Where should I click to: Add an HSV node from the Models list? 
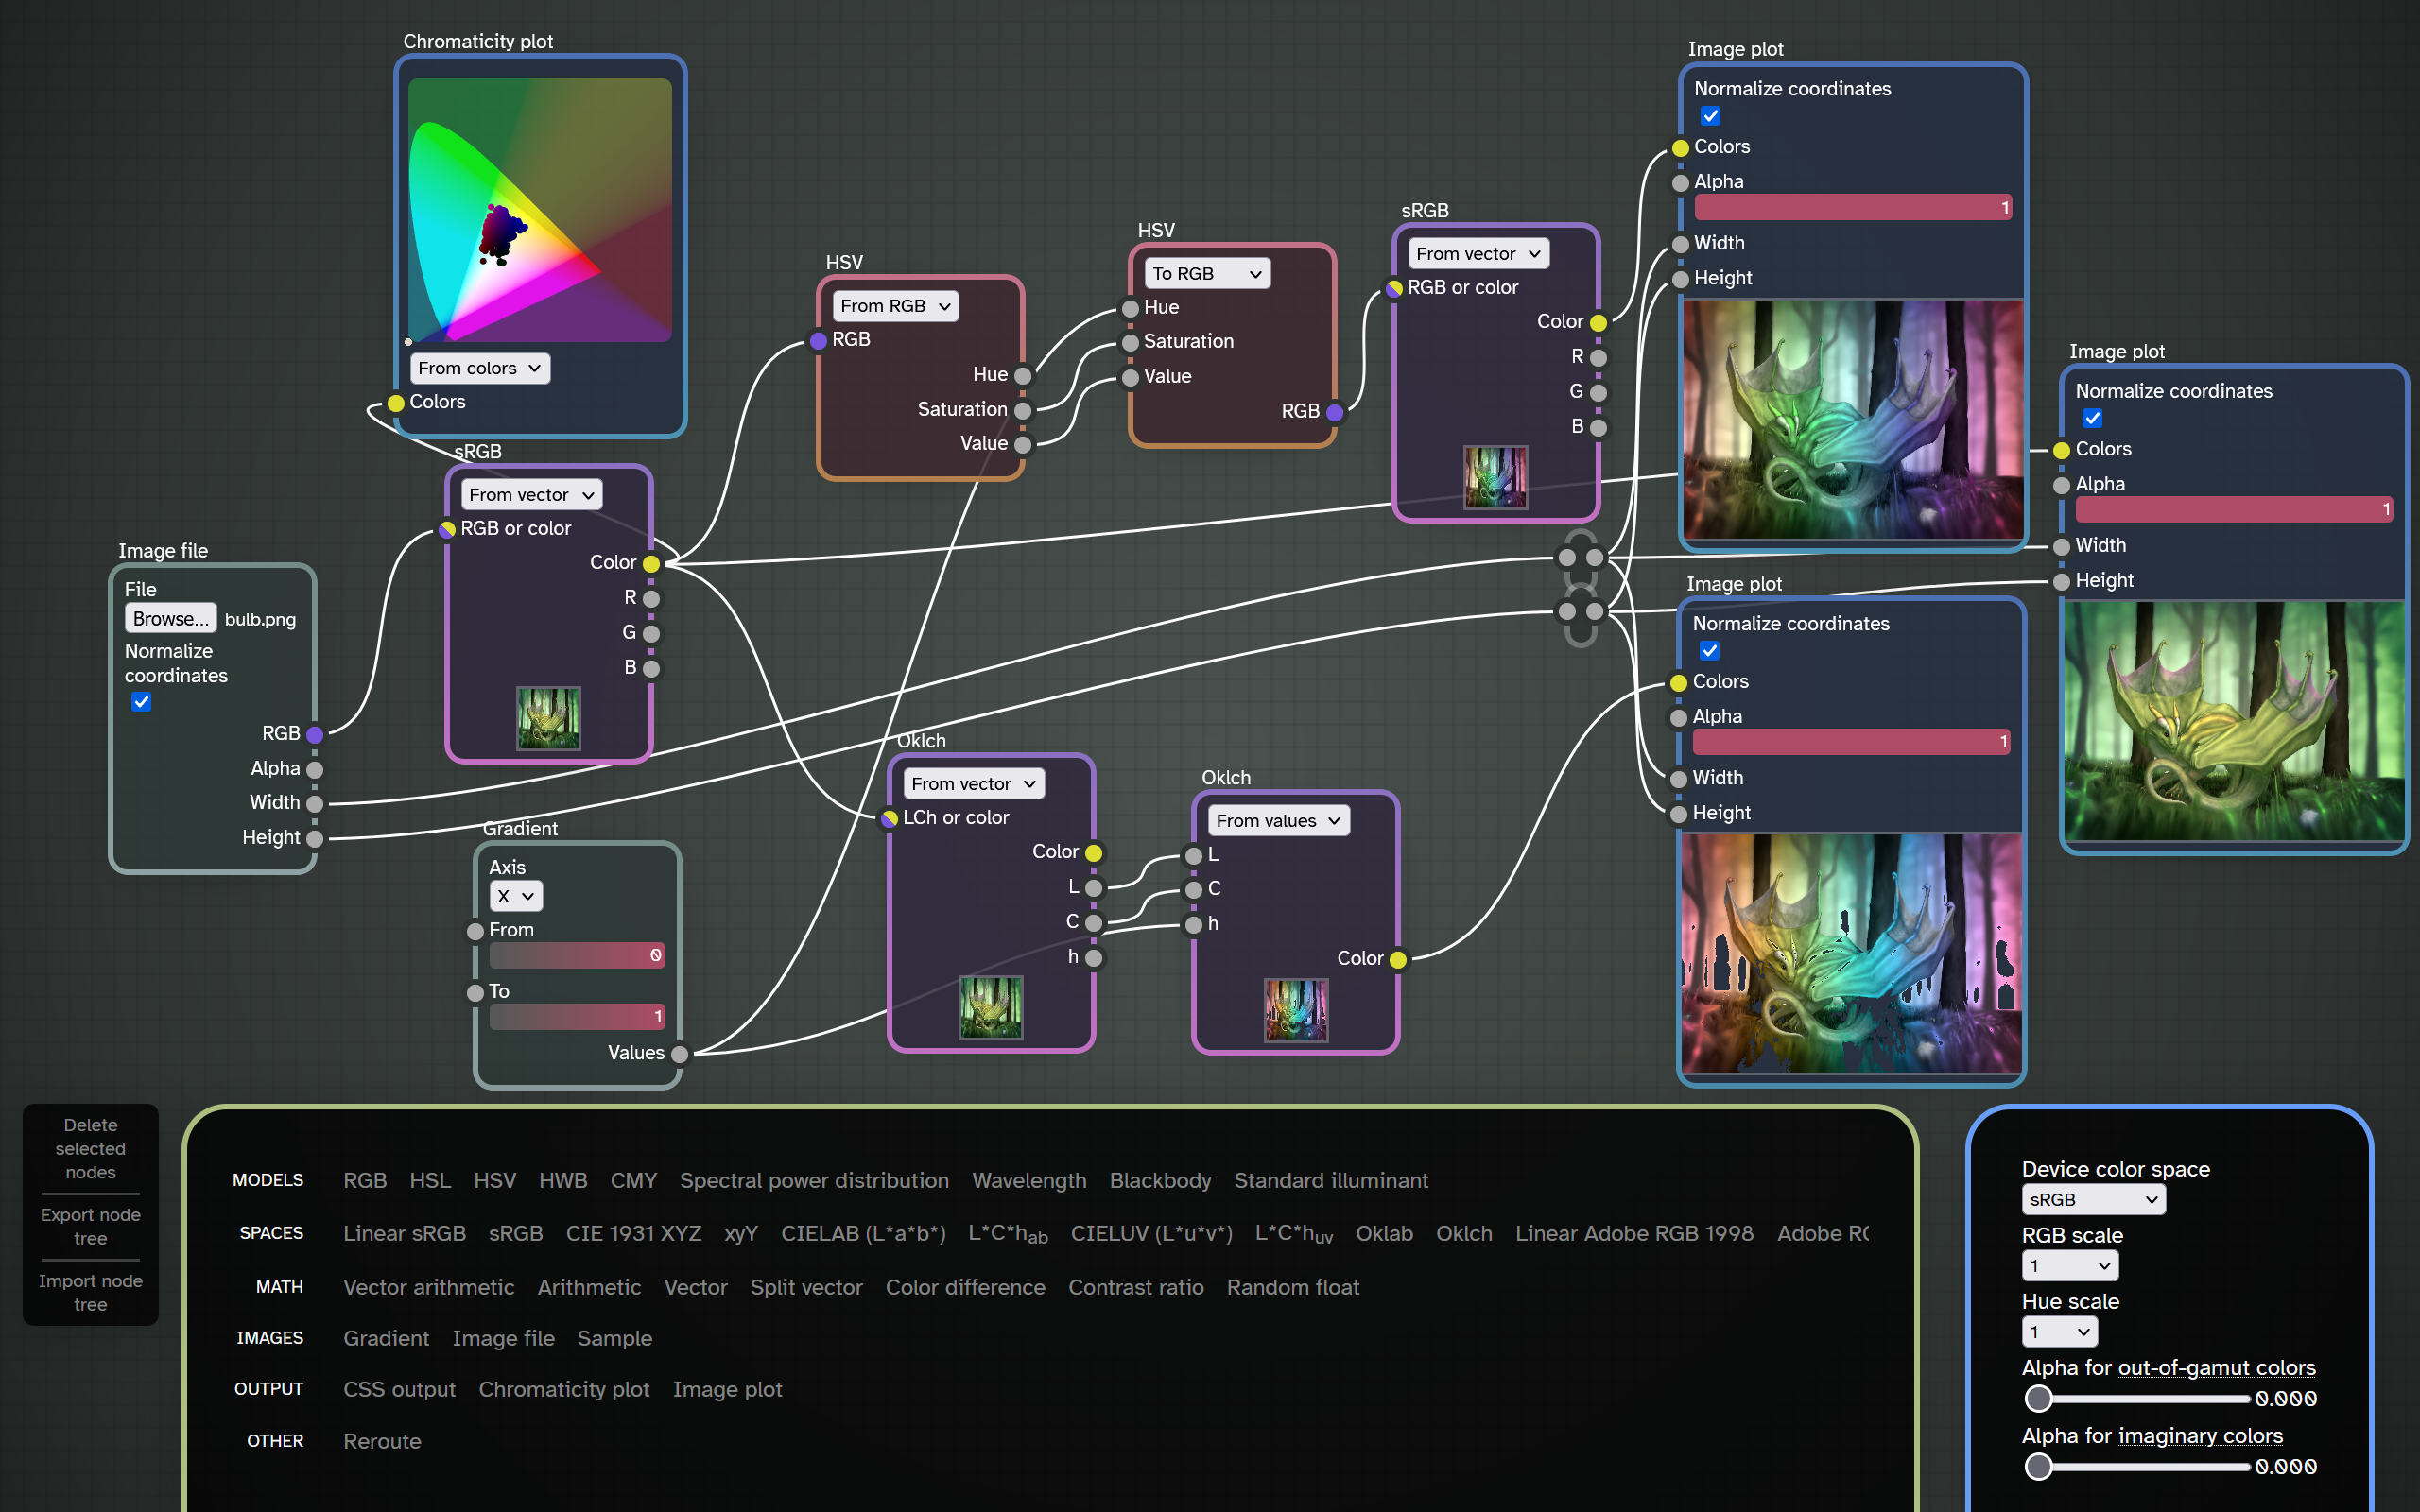coord(495,1181)
